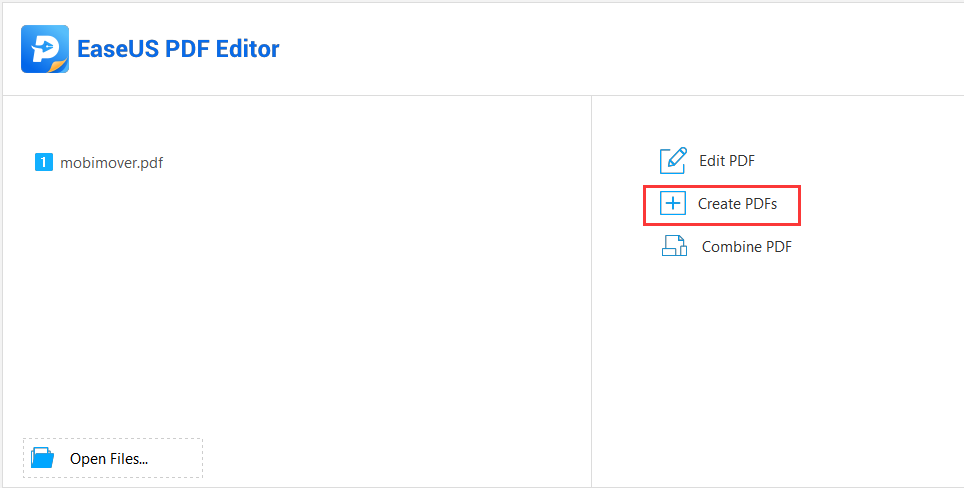Click the Combine PDF pages icon
The width and height of the screenshot is (964, 488).
pyautogui.click(x=674, y=246)
